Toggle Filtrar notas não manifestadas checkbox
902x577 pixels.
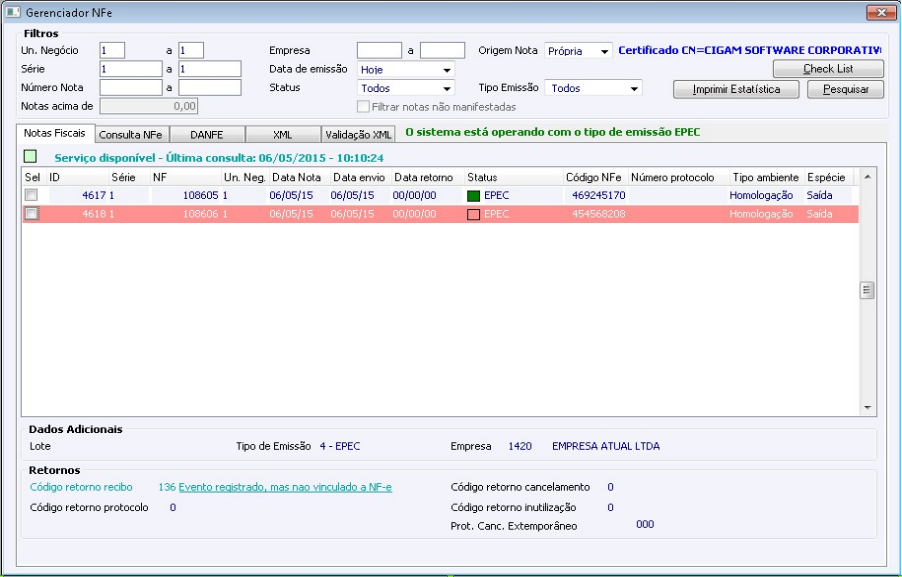tap(363, 107)
